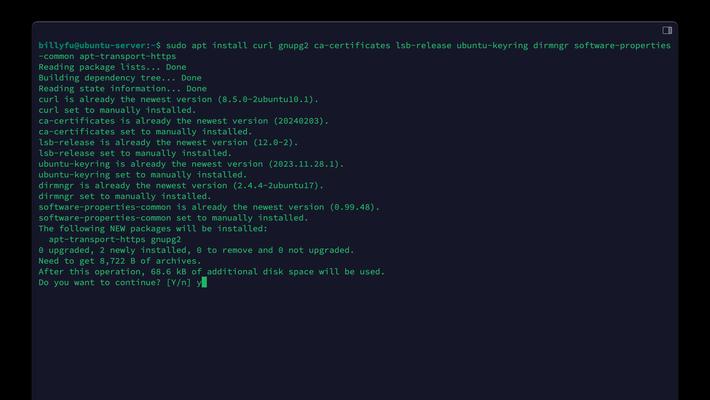
Task: Click 'gnupg2' in the apt install command
Action: (x=293, y=45)
